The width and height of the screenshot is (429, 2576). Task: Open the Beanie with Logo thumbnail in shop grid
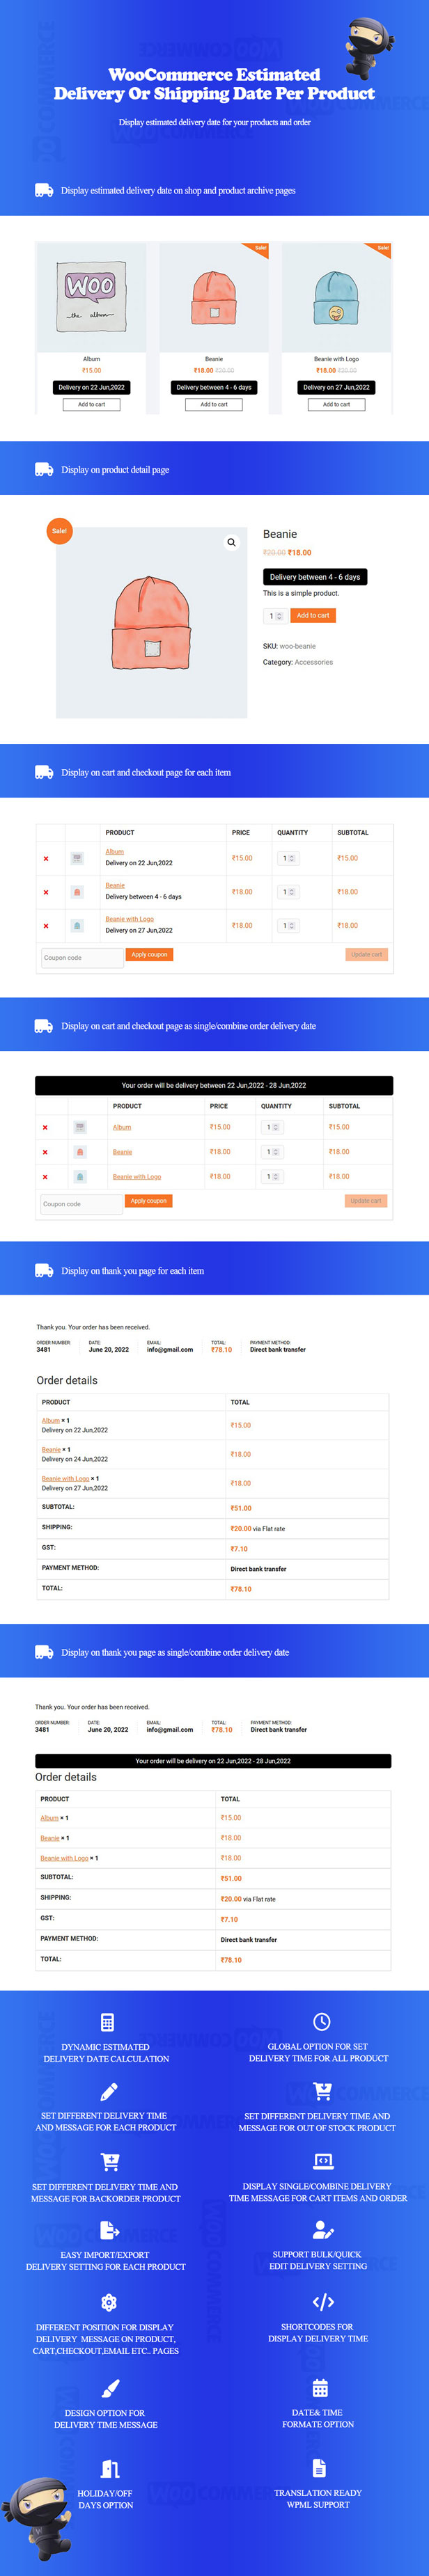click(336, 297)
